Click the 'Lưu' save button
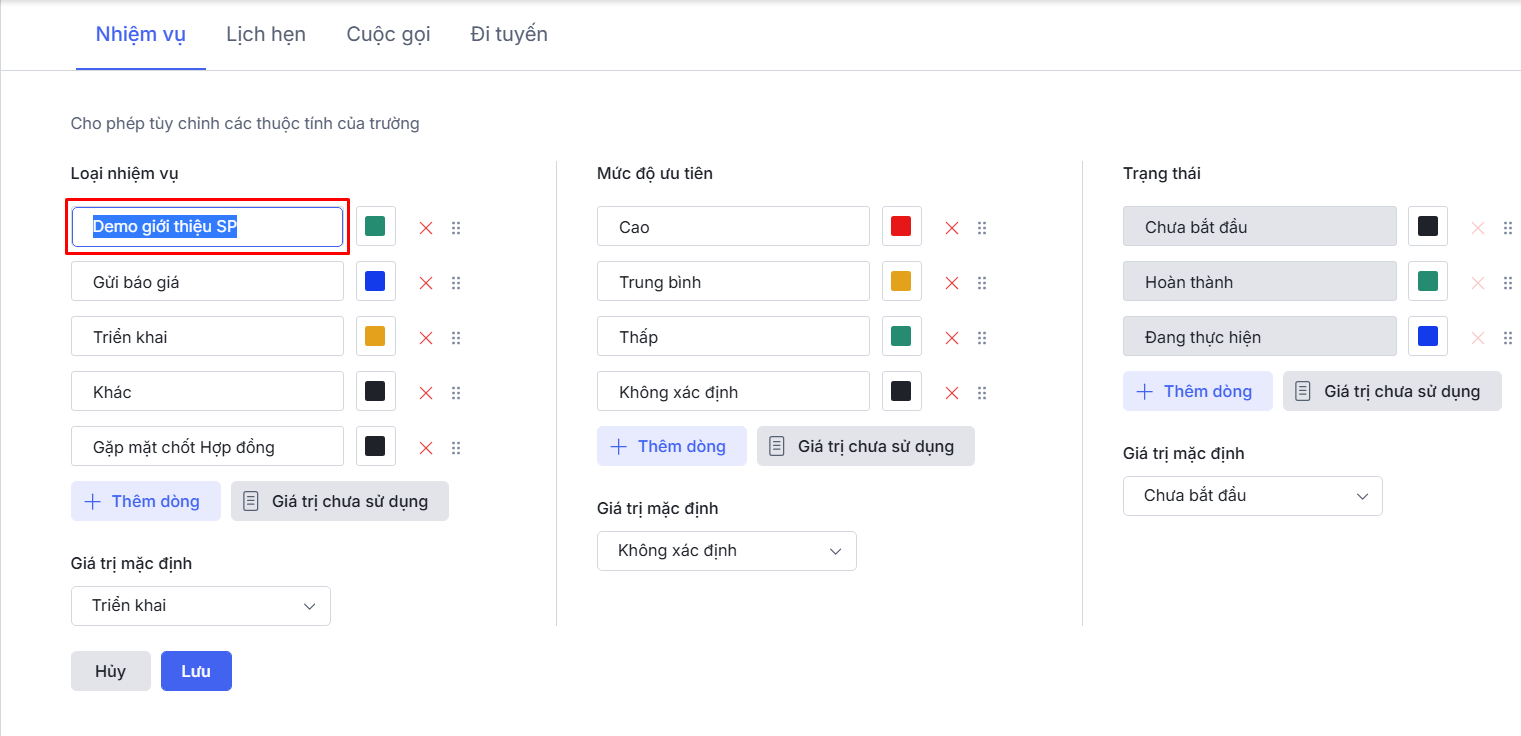 point(196,671)
